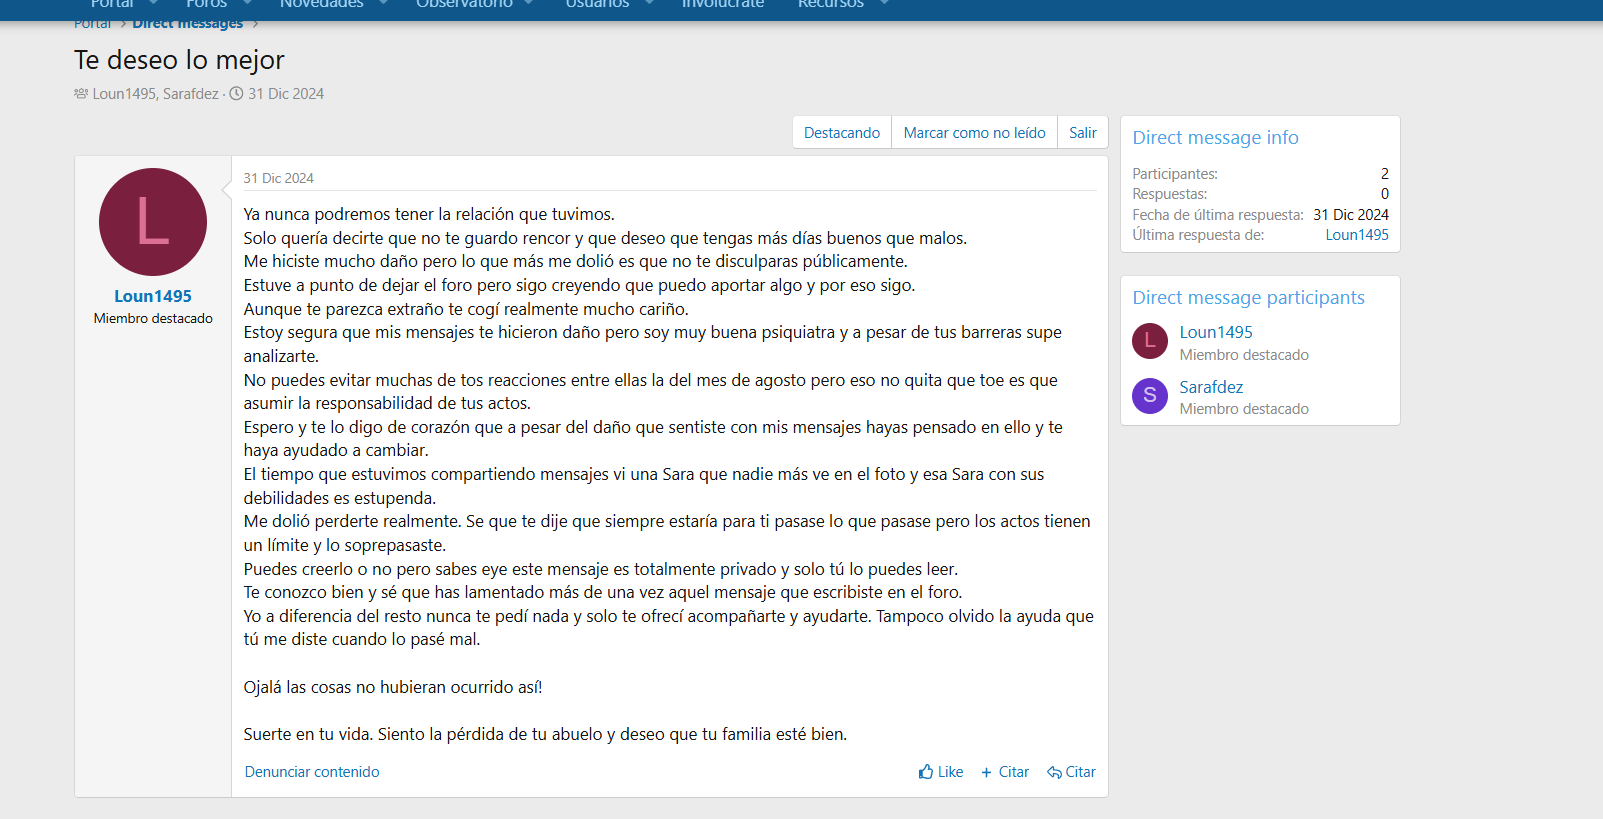Open the Observatorio menu in top navigation

(x=465, y=5)
